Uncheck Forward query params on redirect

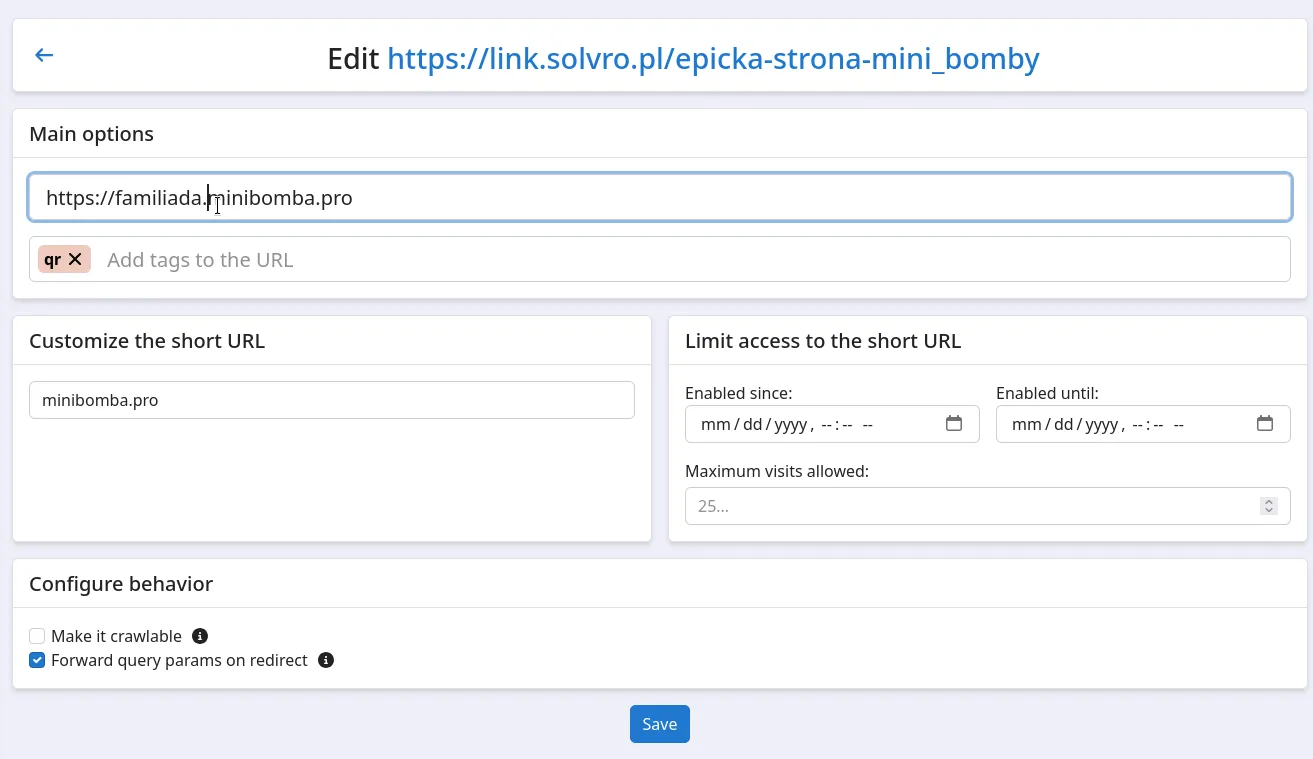tap(37, 661)
